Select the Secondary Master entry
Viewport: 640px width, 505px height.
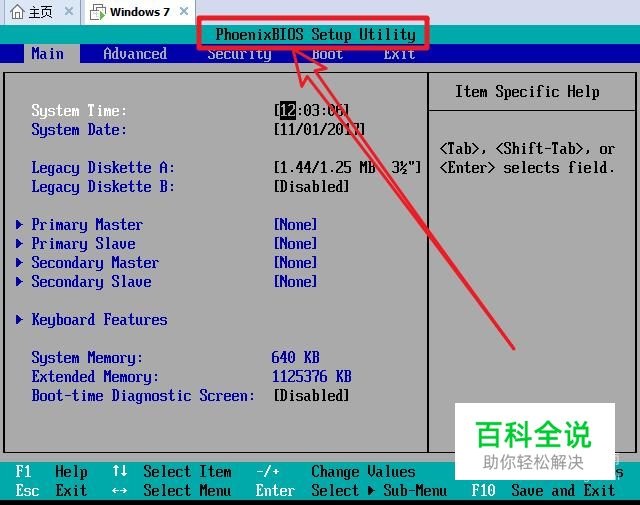(x=95, y=263)
